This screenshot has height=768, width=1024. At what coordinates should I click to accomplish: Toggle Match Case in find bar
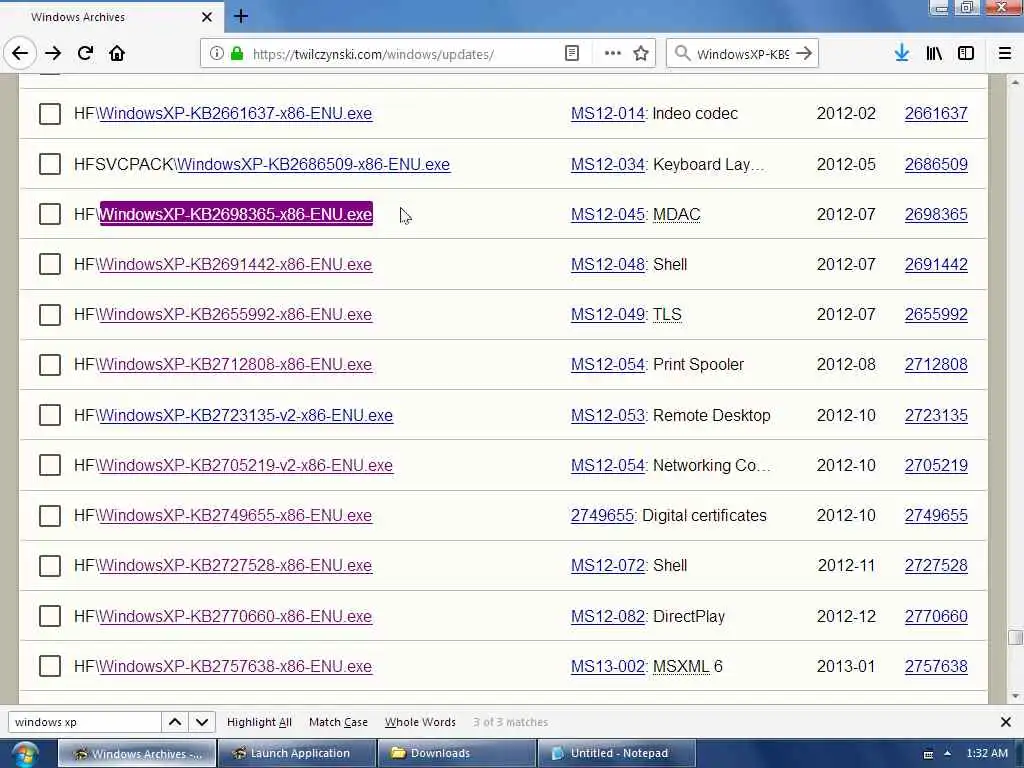(338, 722)
